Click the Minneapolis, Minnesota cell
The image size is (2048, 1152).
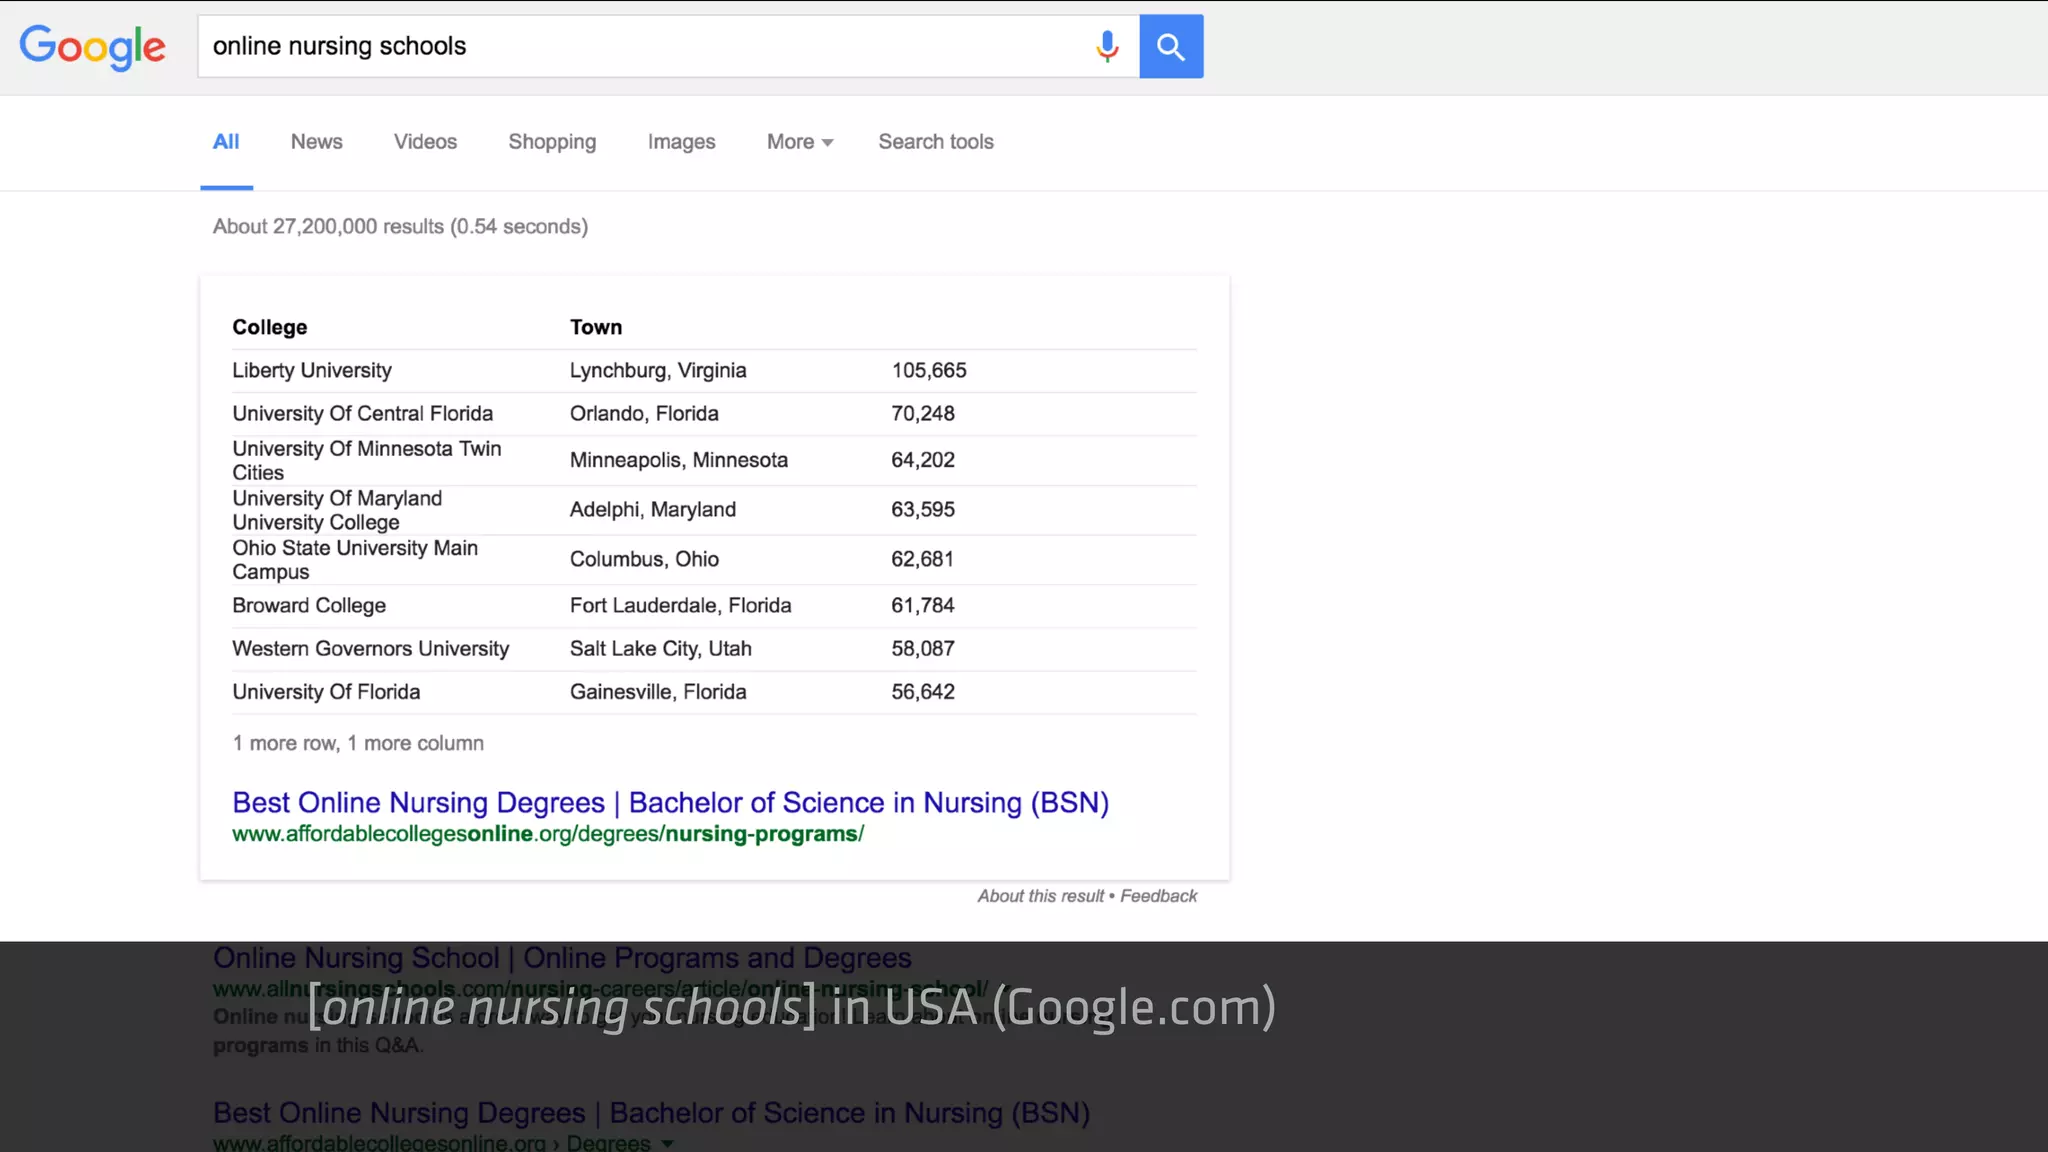coord(679,460)
